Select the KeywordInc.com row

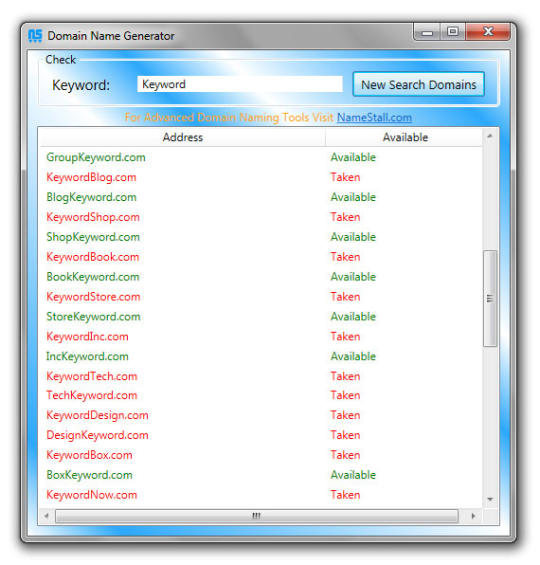[x=261, y=337]
